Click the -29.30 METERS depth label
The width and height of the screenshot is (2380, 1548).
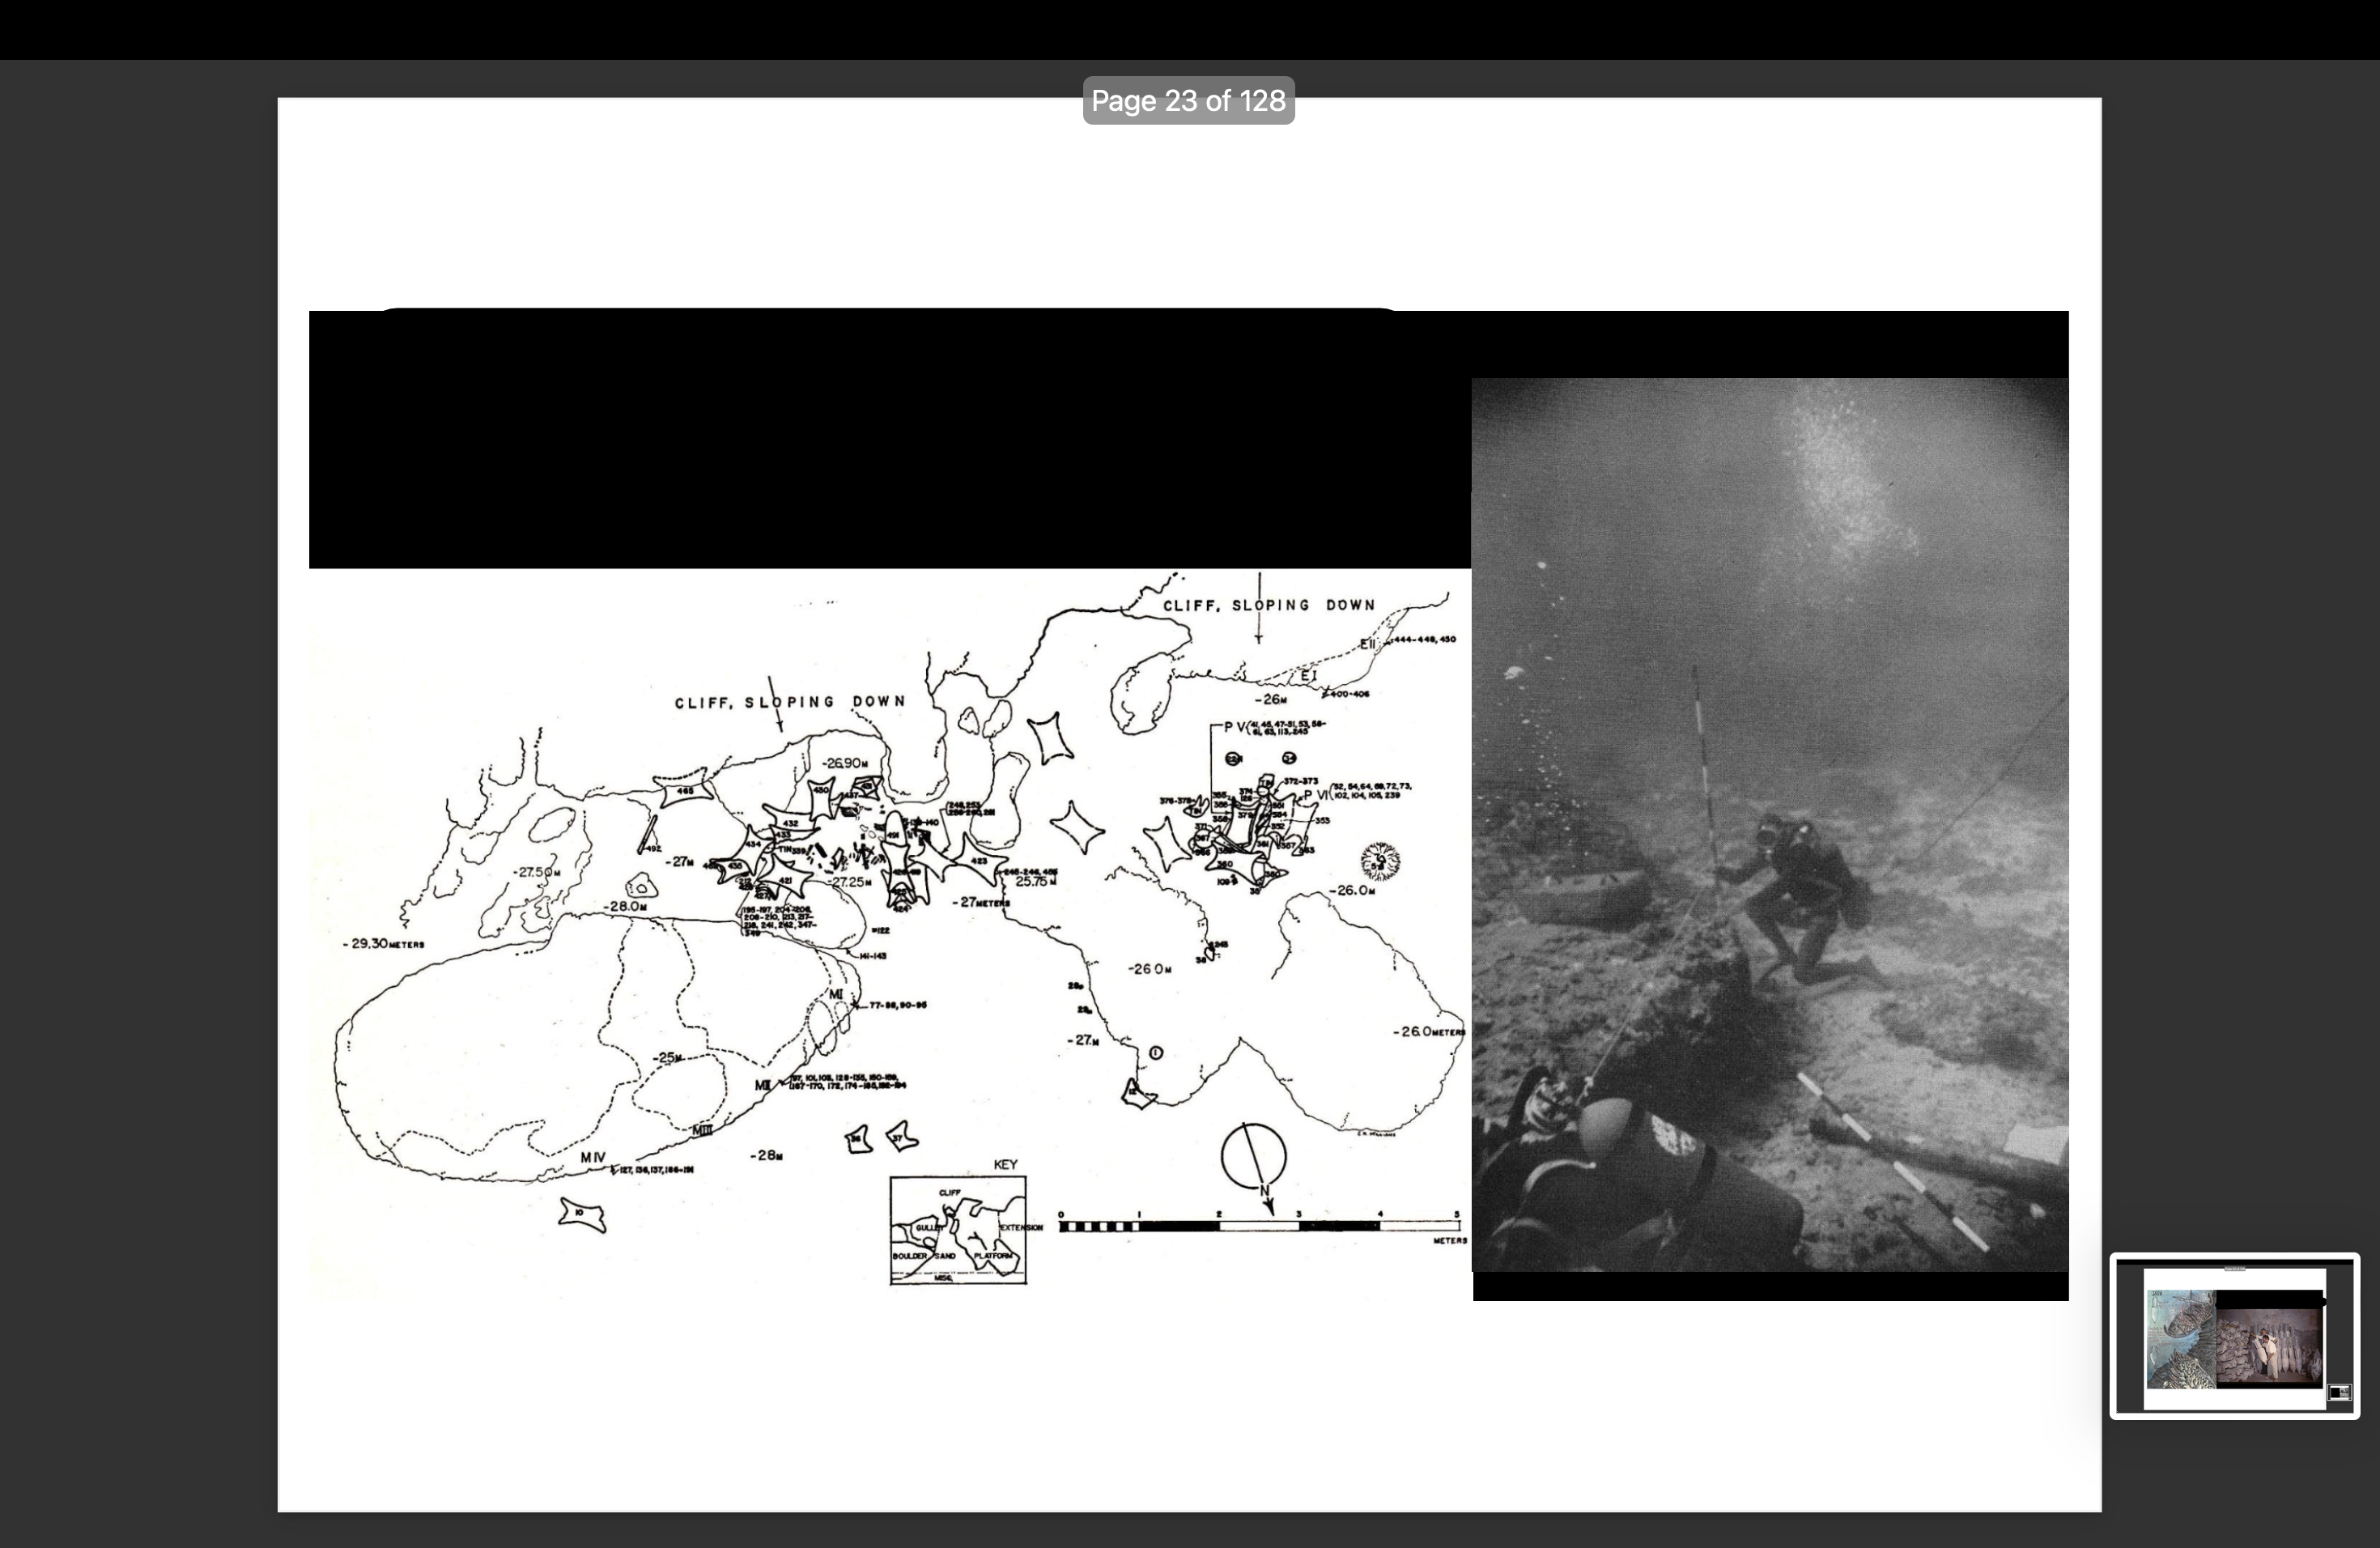tap(383, 944)
